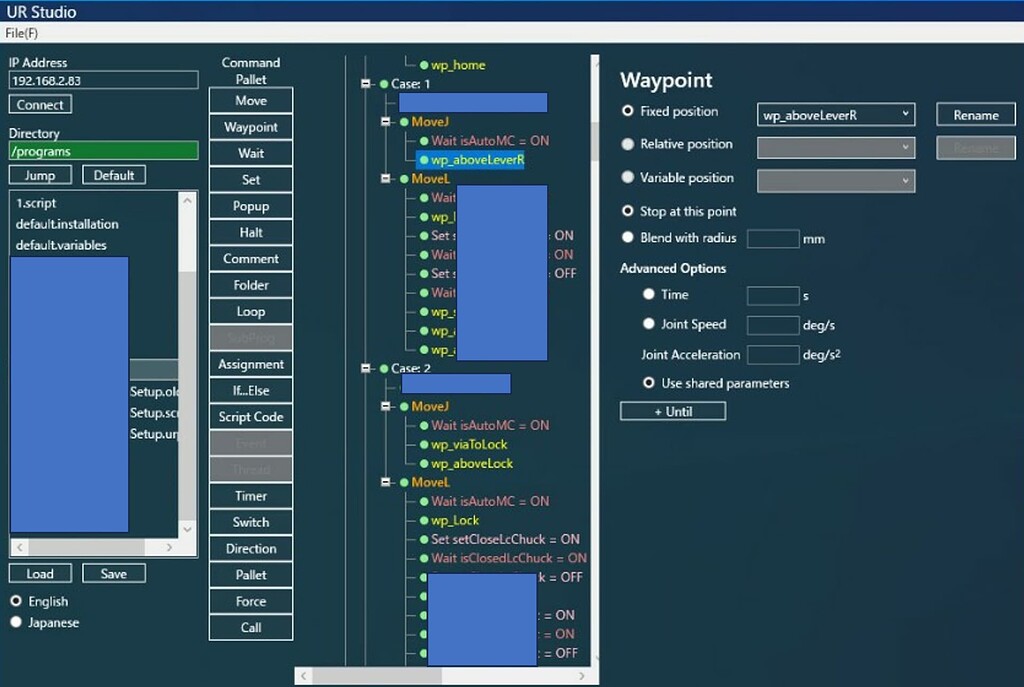Add a Switch command from the pallet
Screen dimensions: 1024x687
251,522
